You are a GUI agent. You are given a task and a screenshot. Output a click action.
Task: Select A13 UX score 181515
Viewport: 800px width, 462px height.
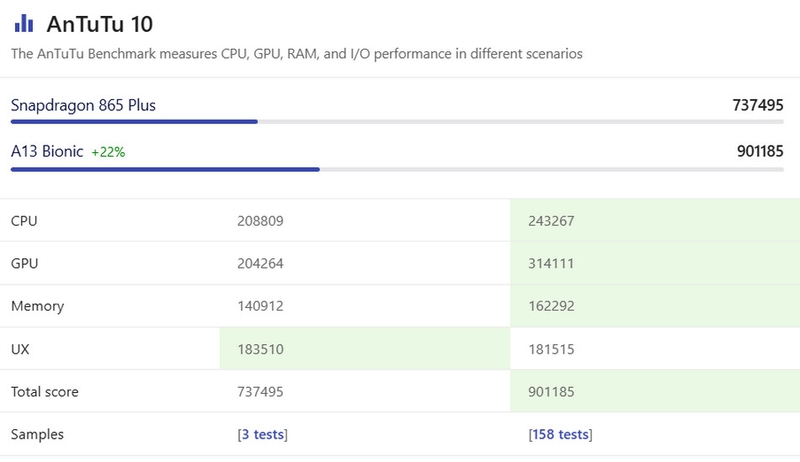point(551,349)
